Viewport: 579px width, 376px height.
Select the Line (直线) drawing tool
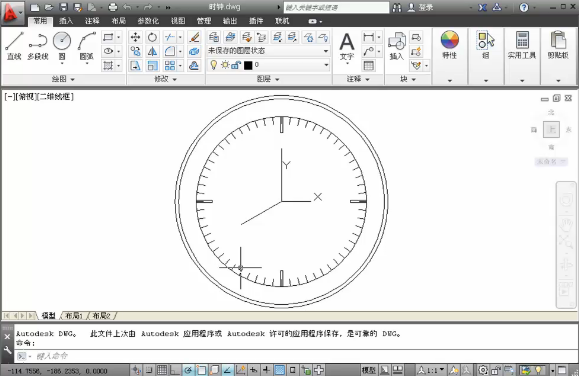(14, 46)
